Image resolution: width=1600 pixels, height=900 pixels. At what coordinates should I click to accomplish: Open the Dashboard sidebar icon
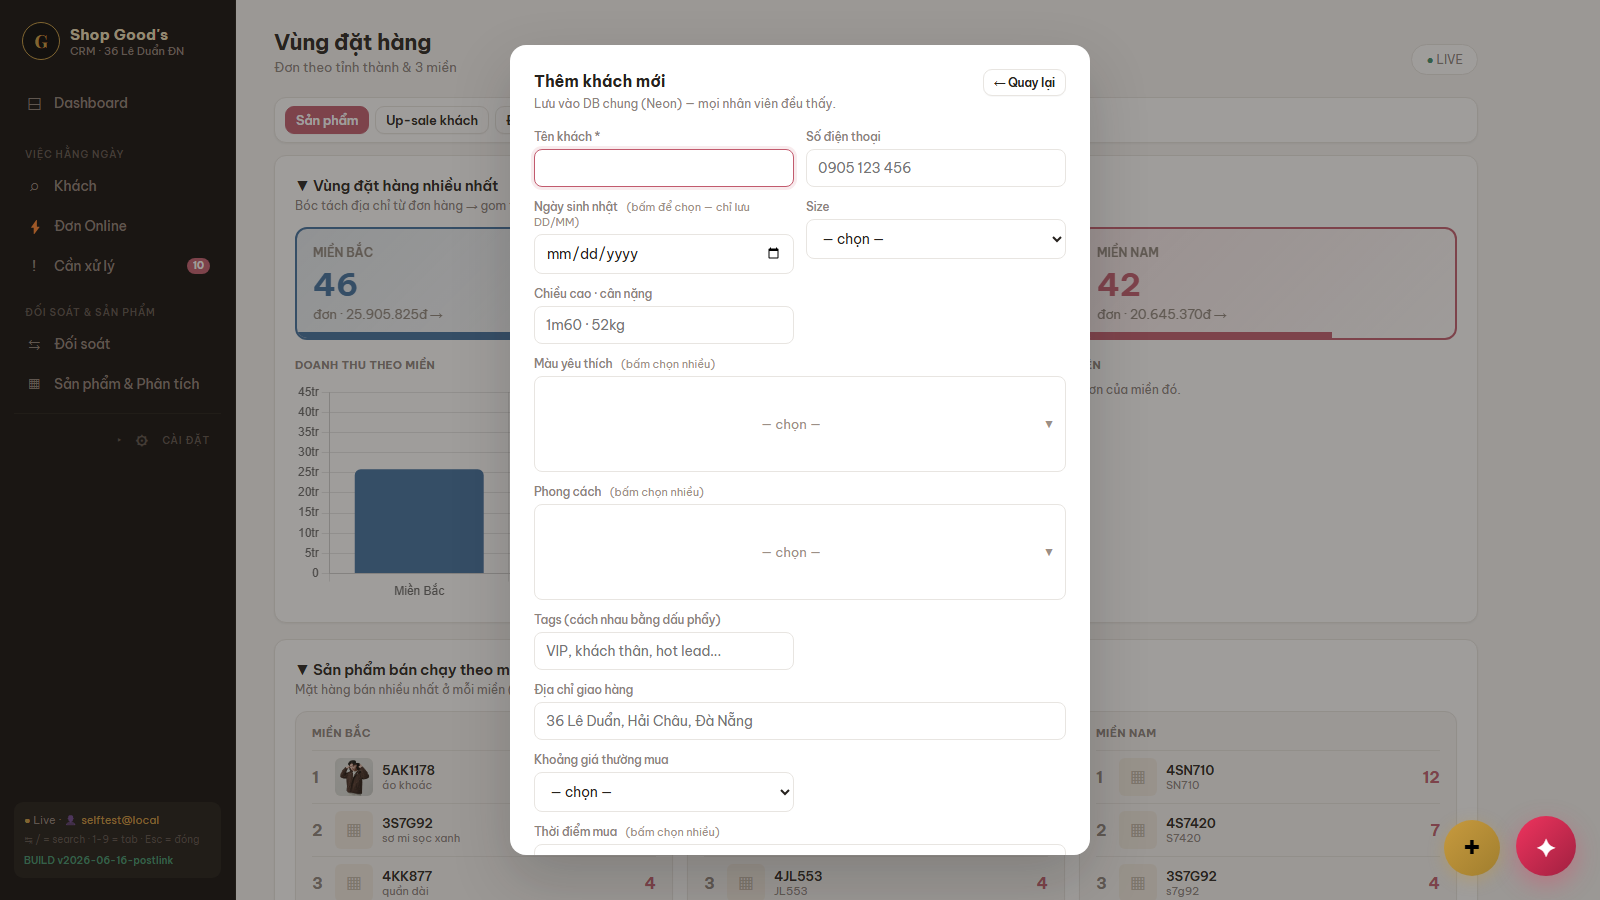35,104
